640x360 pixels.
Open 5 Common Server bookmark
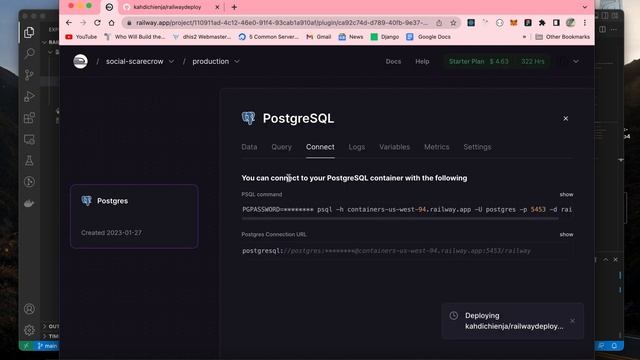tap(269, 37)
